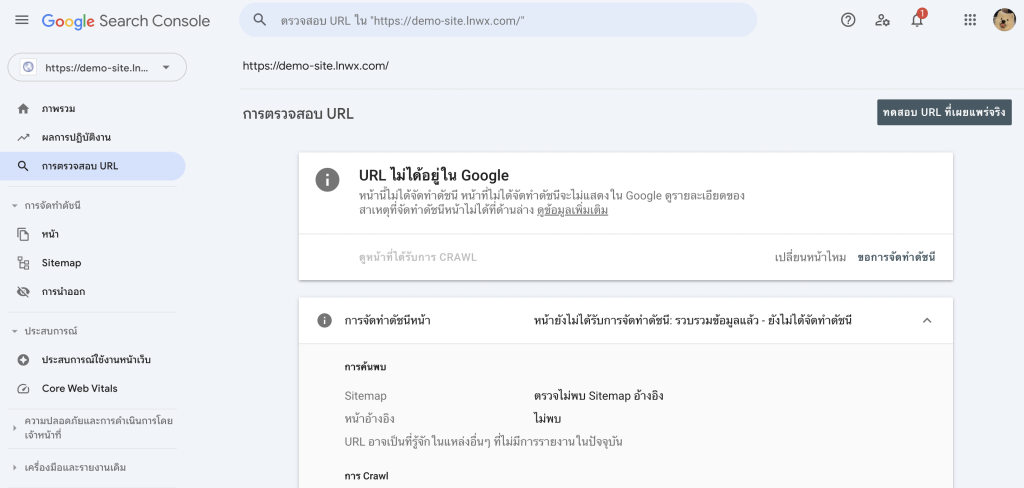Click the การตรวจสอบ URL page title
This screenshot has width=1024, height=488.
point(298,114)
